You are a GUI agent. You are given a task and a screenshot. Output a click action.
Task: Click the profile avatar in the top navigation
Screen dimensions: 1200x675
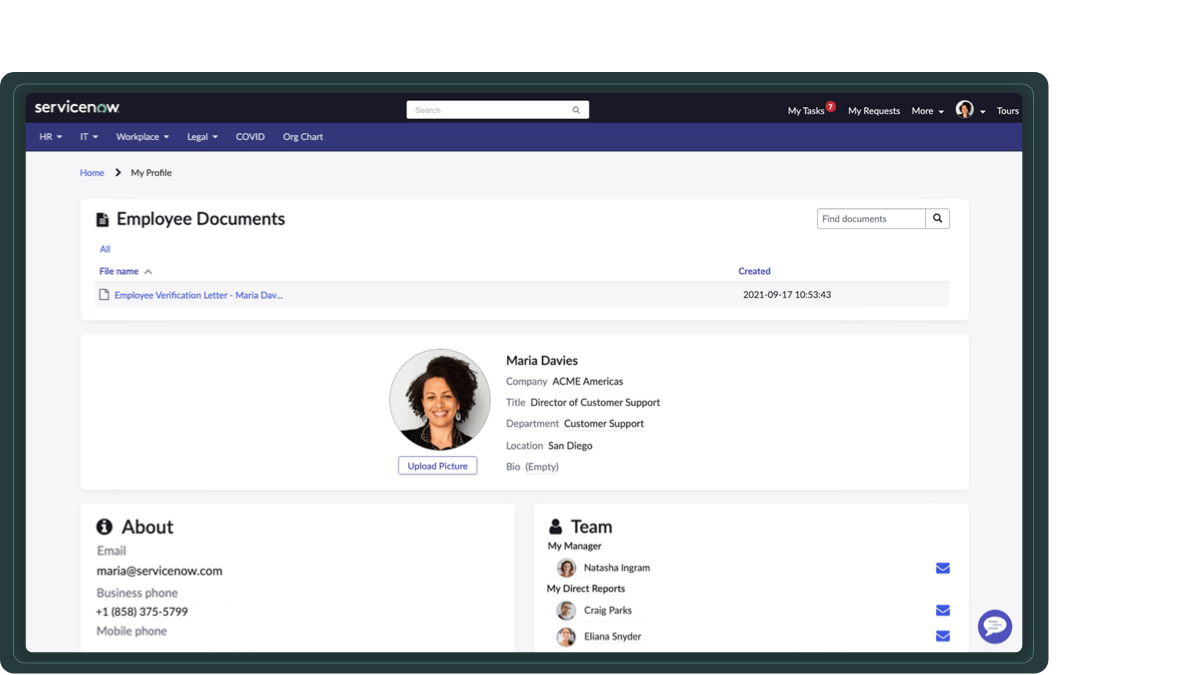click(963, 110)
